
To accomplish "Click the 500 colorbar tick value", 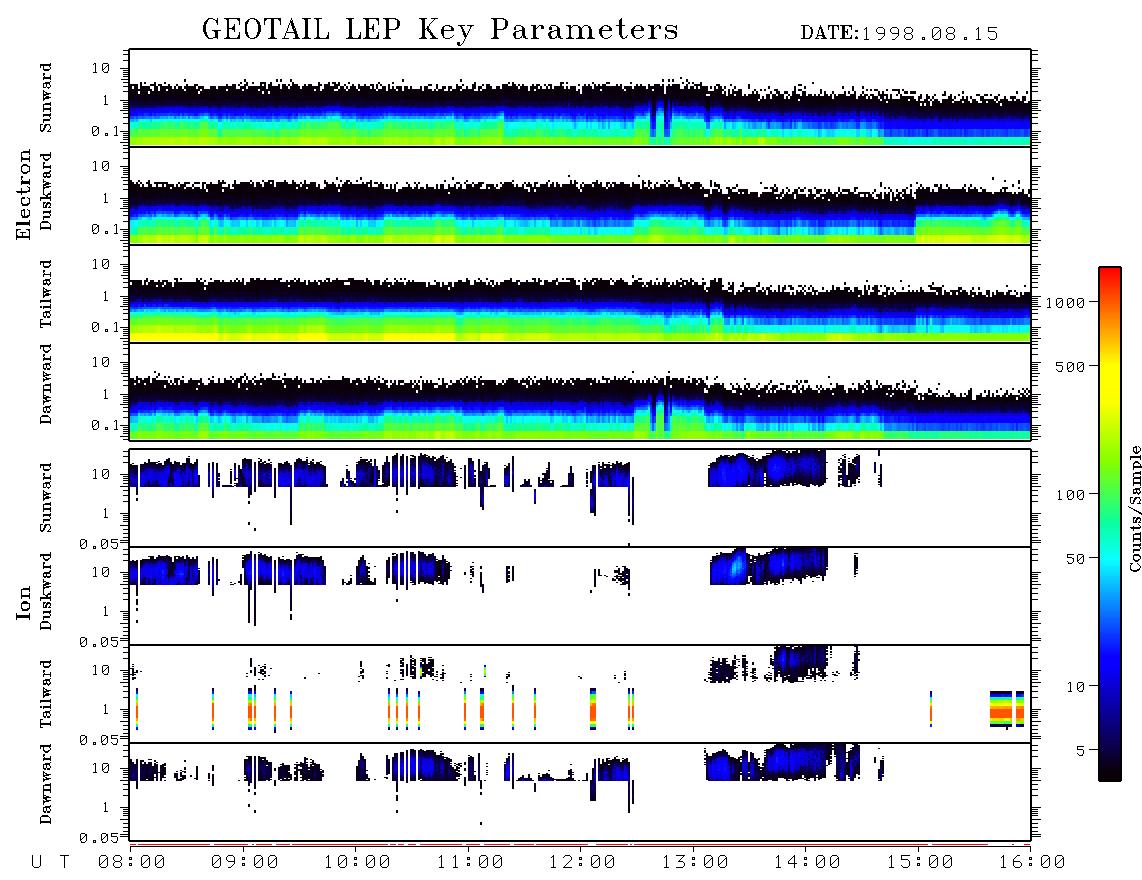I will coord(1070,367).
